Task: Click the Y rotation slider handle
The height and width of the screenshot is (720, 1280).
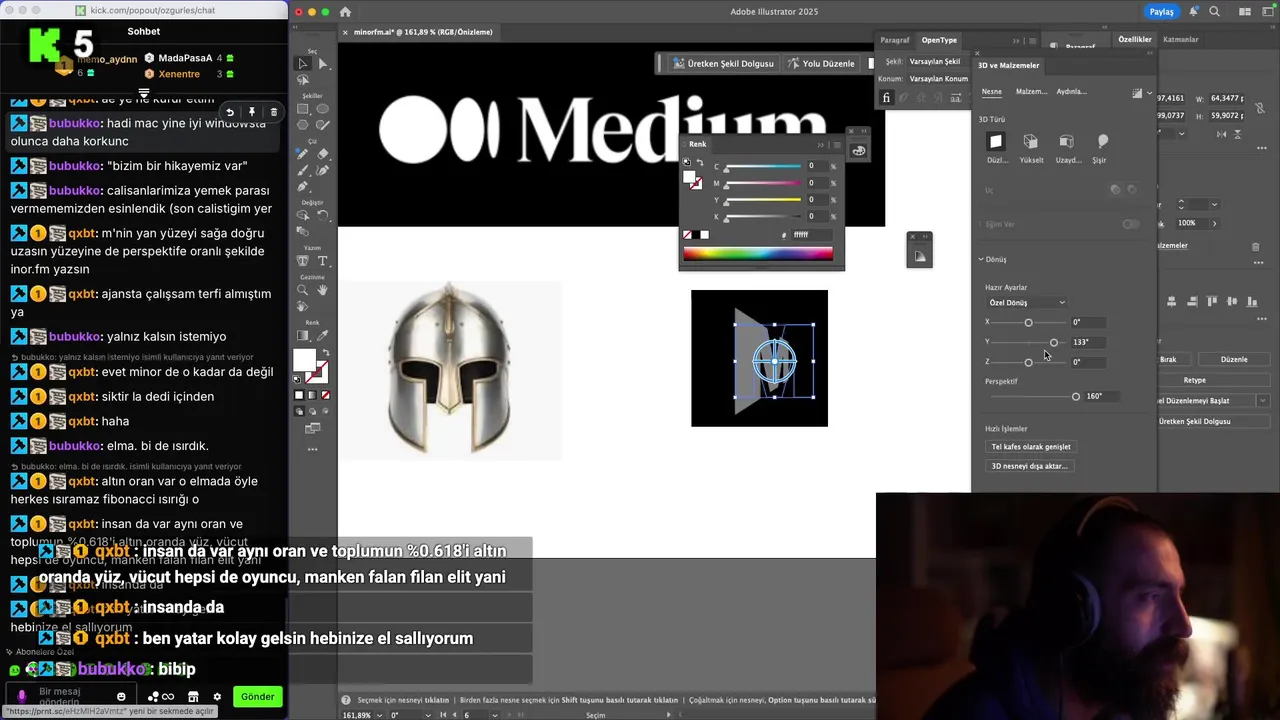Action: (x=1054, y=342)
